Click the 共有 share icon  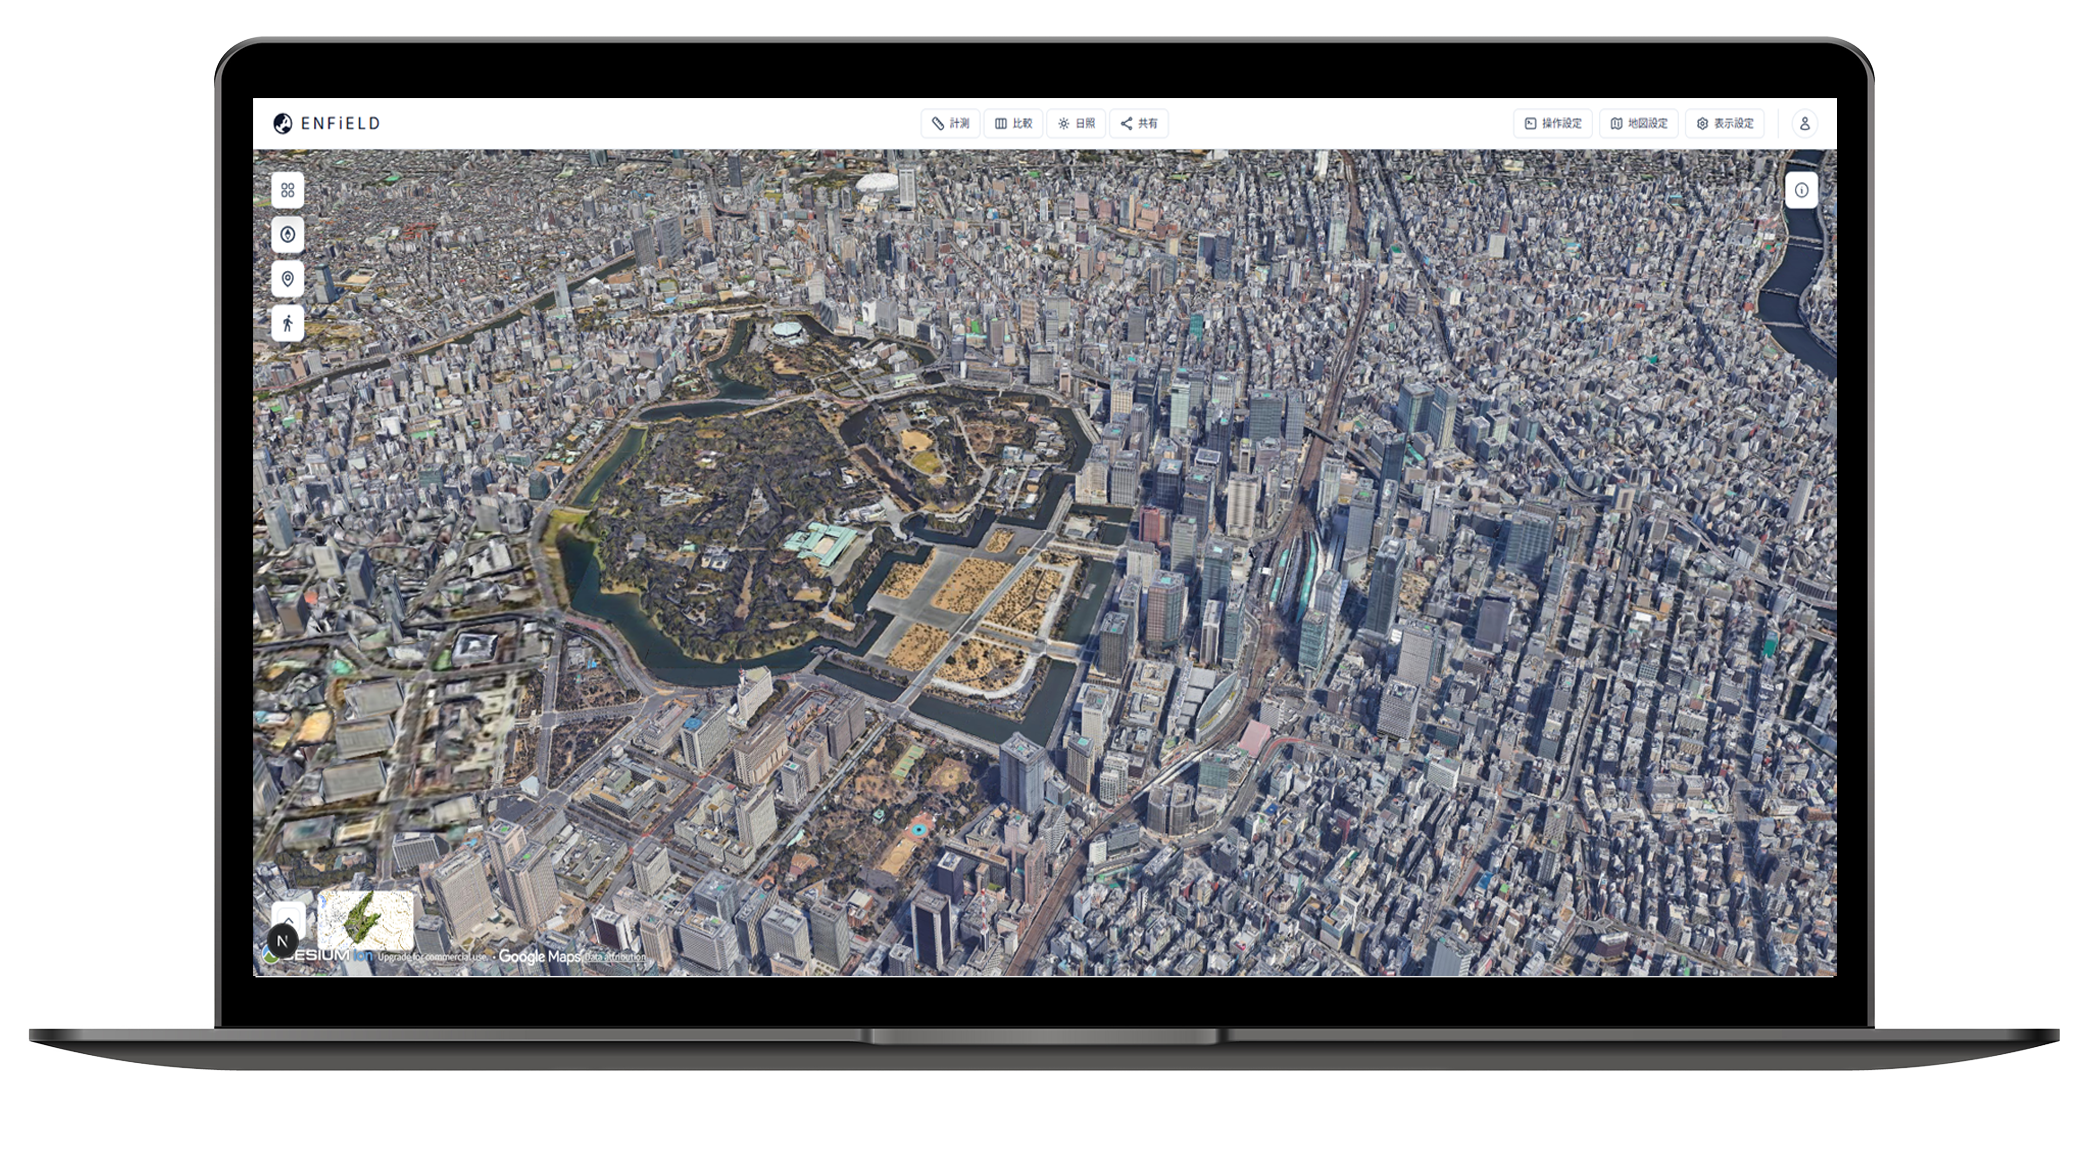[1139, 123]
